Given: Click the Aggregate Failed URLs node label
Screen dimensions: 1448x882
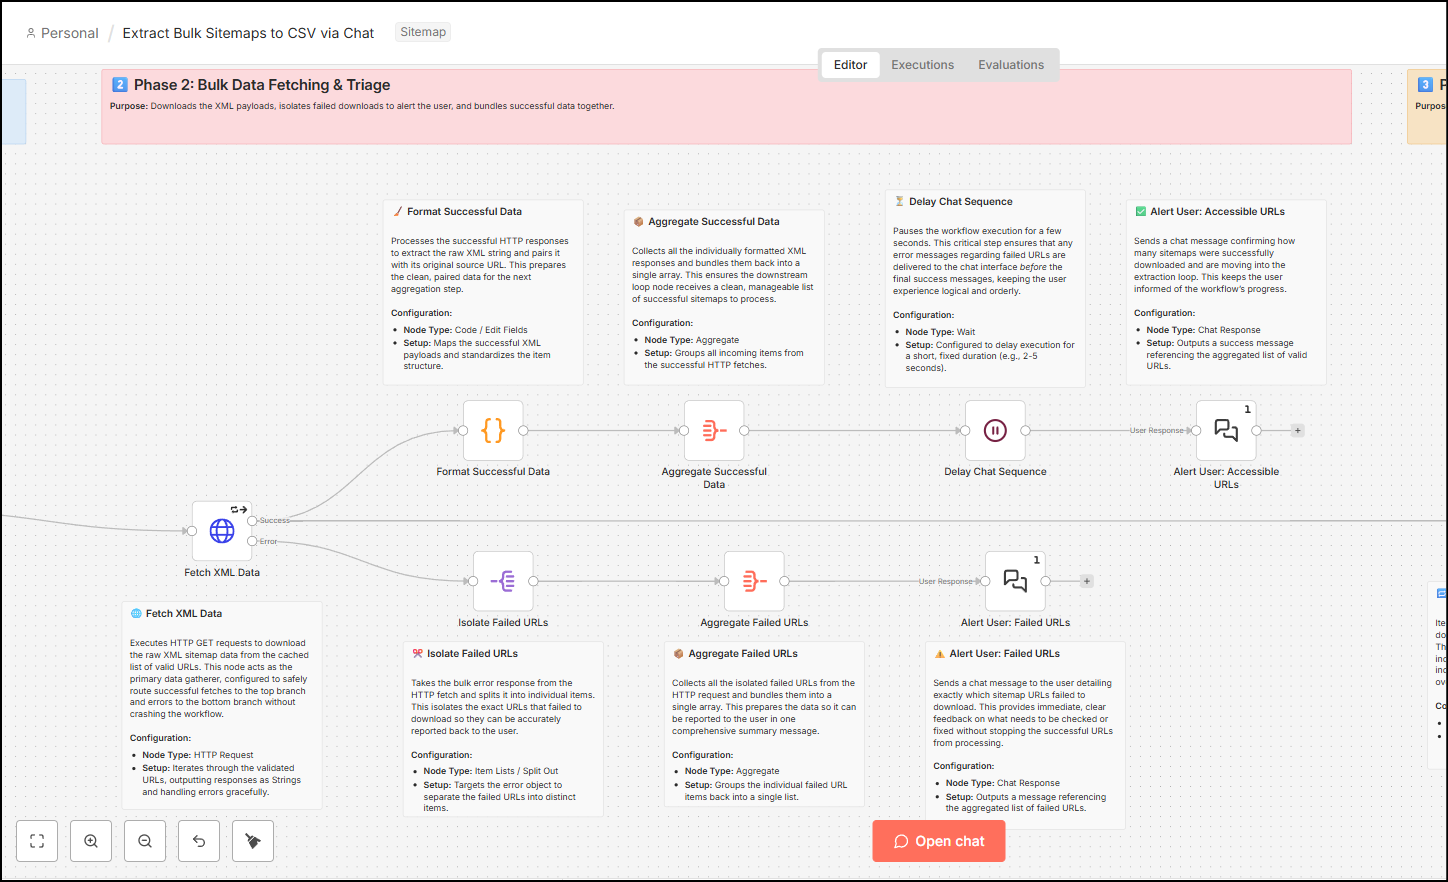Looking at the screenshot, I should point(754,623).
